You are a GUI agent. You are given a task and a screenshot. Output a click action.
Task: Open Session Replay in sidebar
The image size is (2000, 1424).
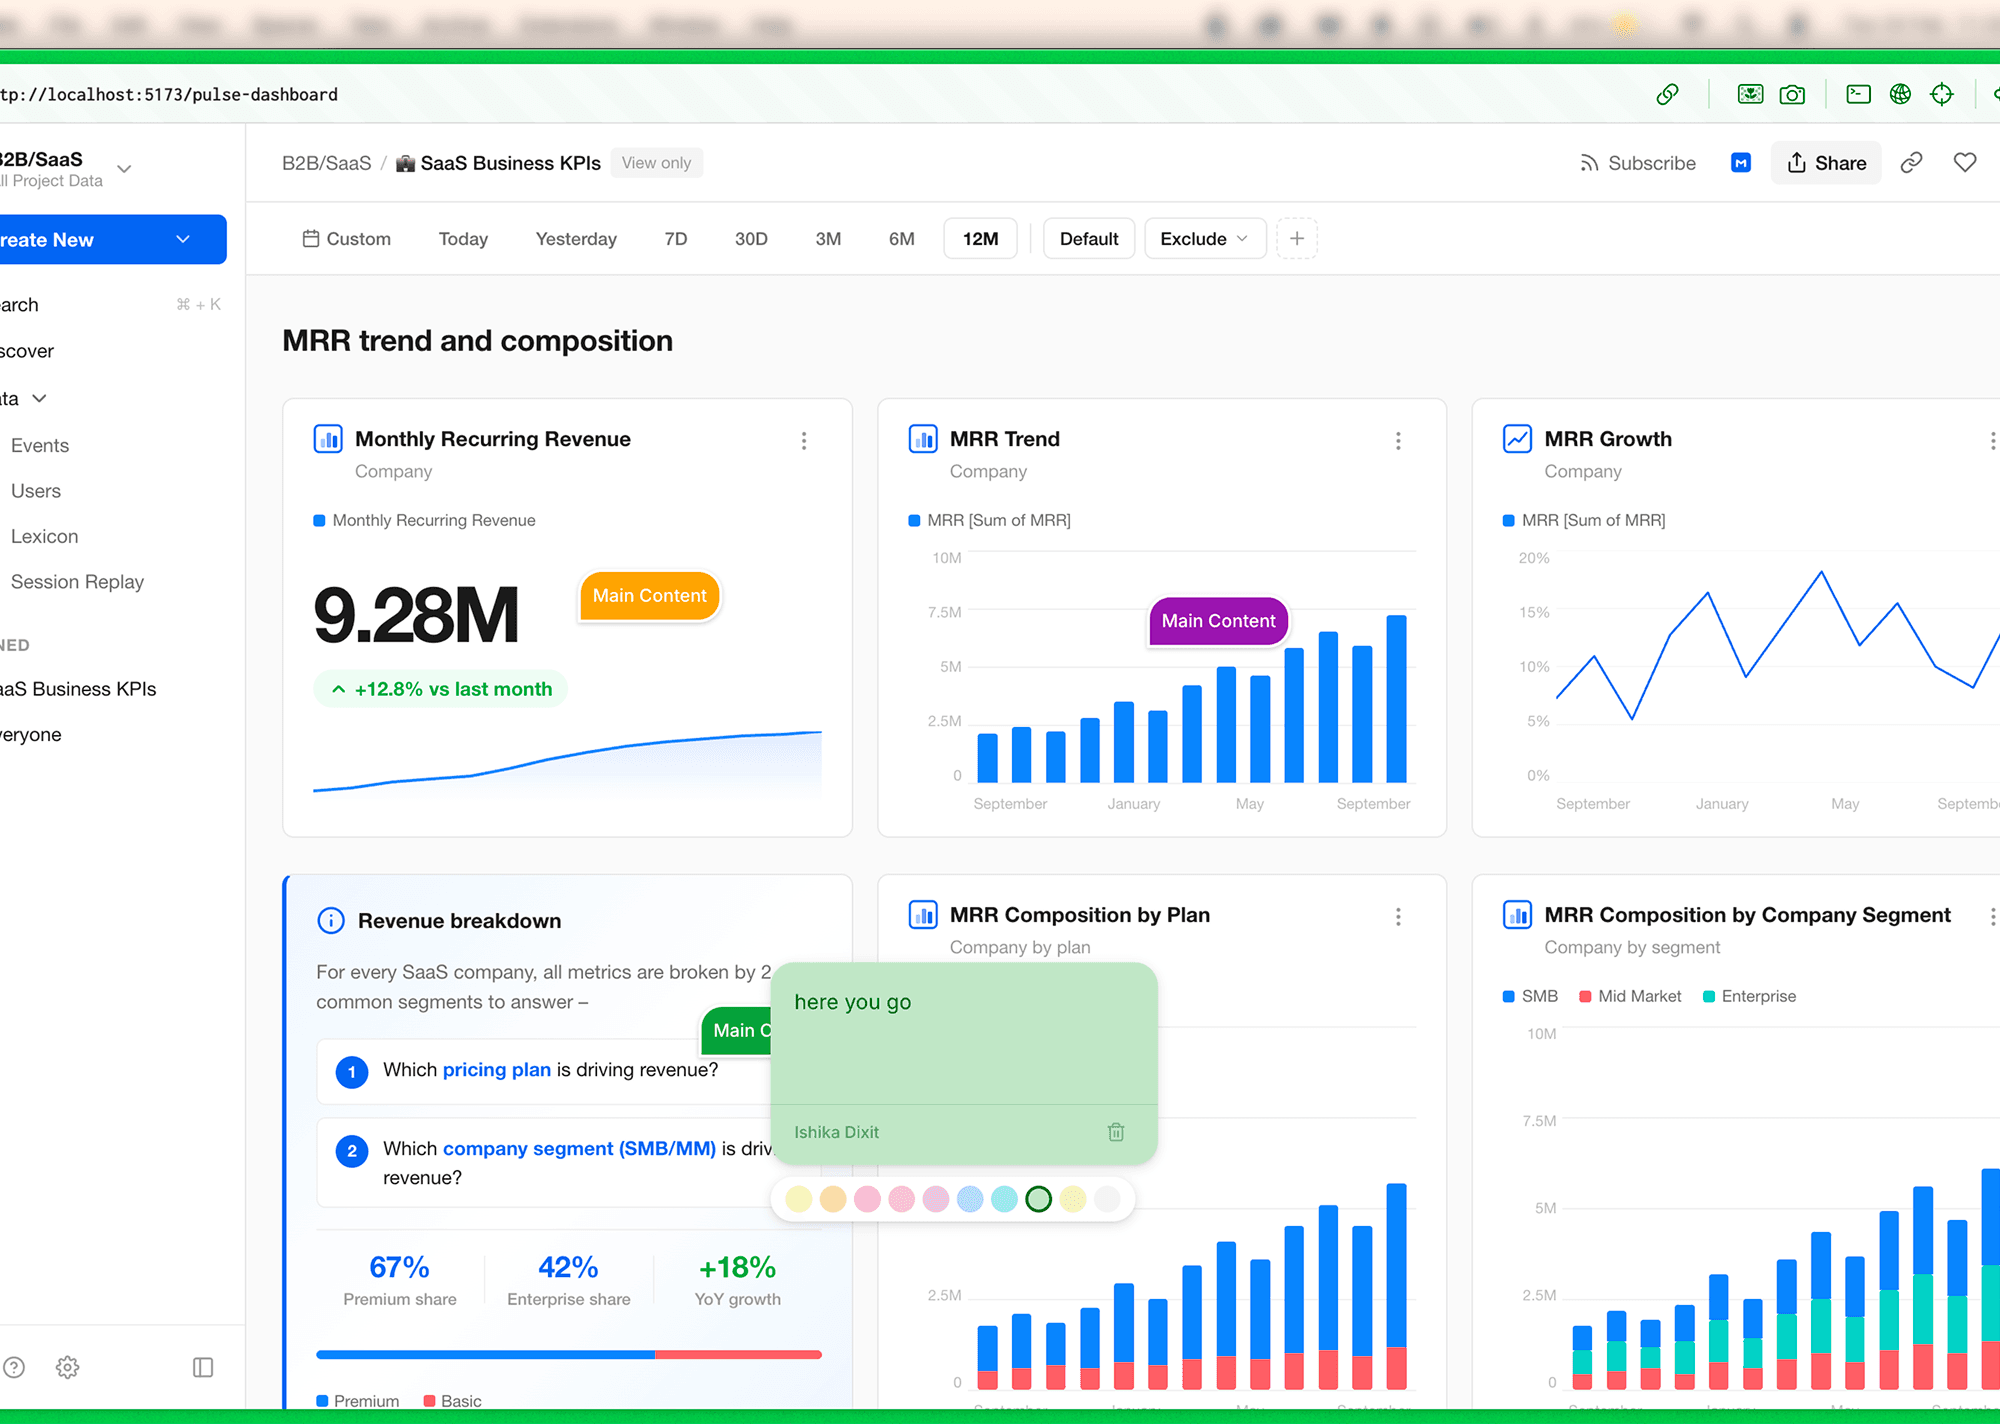pos(77,582)
